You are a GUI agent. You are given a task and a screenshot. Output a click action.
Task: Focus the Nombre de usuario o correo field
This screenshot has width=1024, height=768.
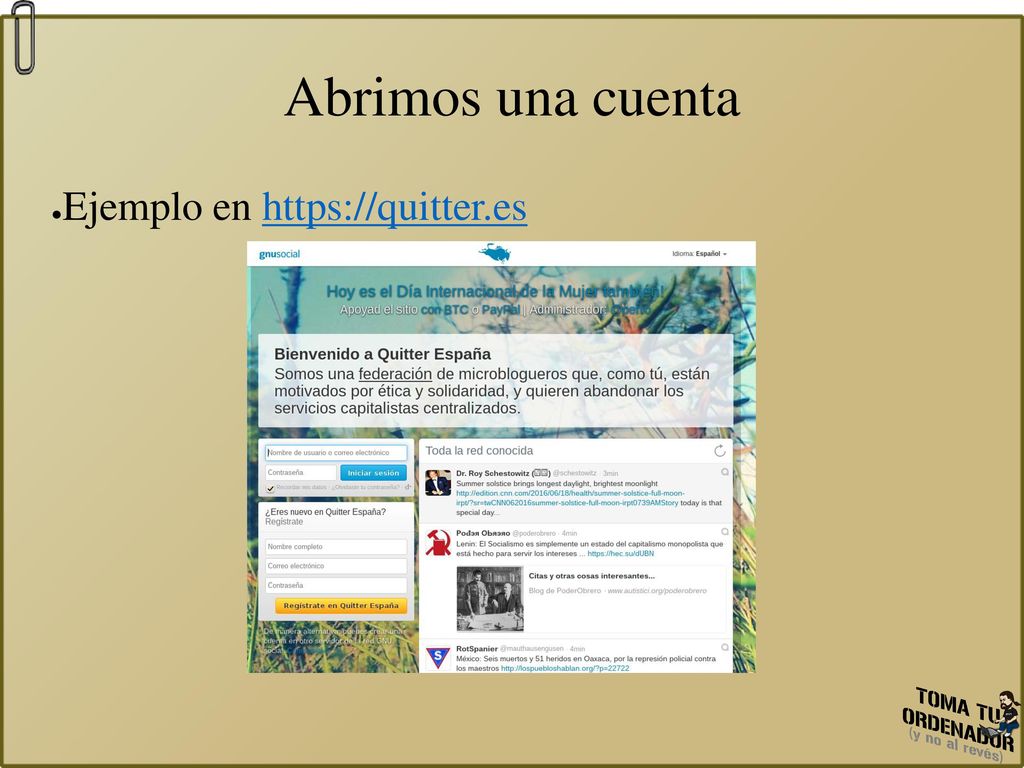pyautogui.click(x=336, y=453)
